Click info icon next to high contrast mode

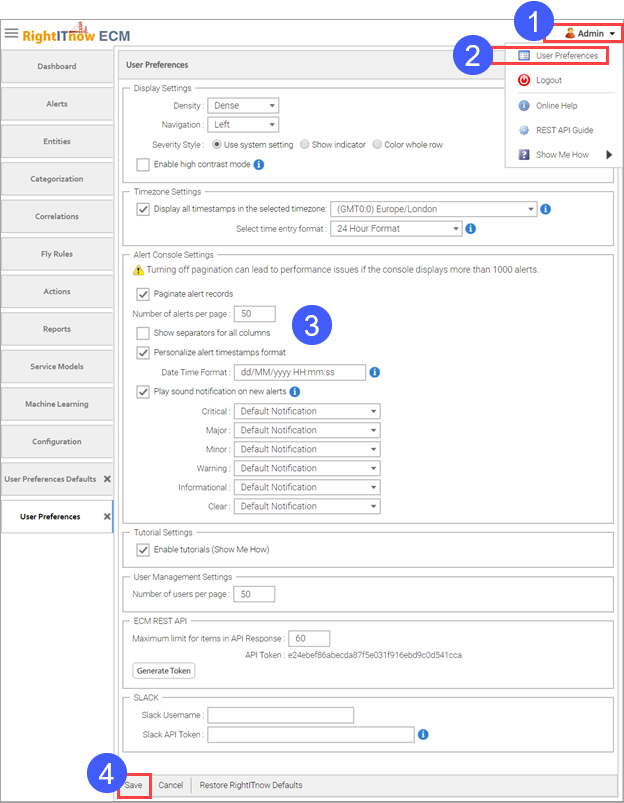pyautogui.click(x=259, y=164)
